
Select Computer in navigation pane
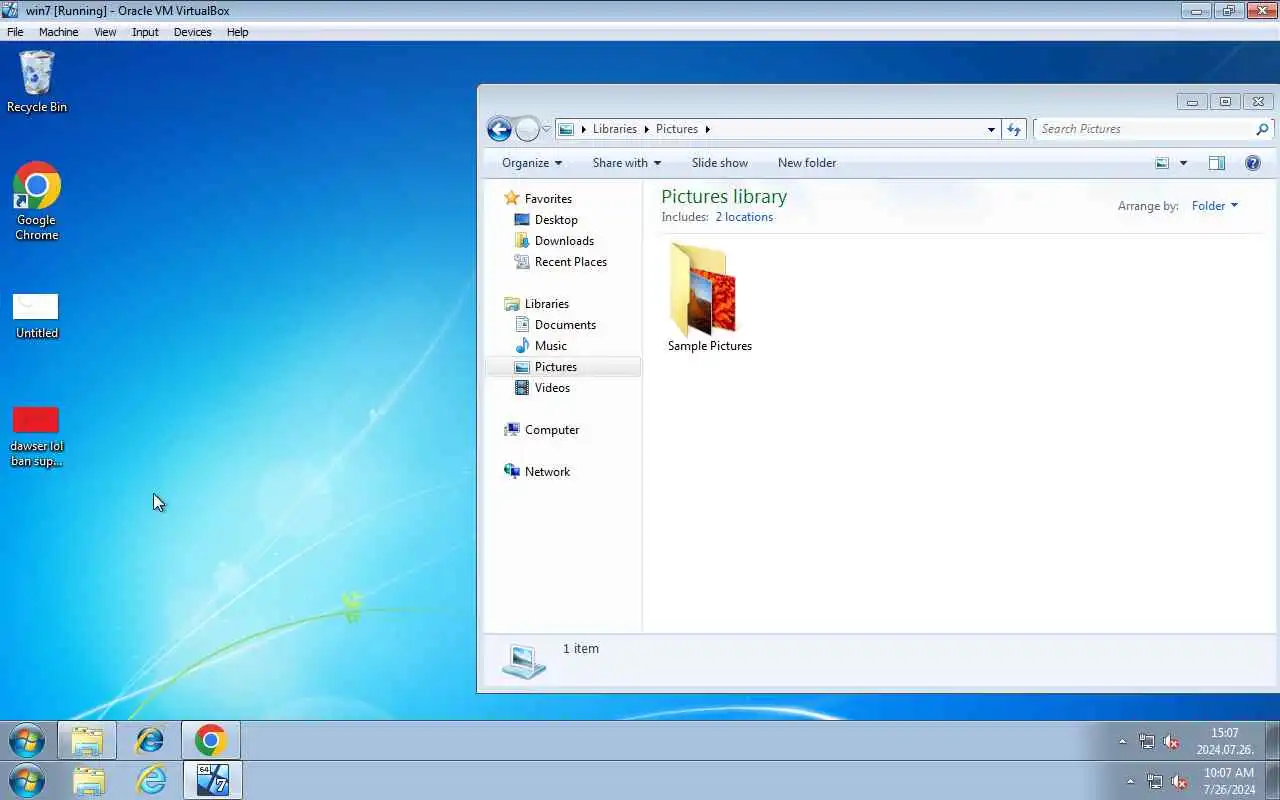541,430
